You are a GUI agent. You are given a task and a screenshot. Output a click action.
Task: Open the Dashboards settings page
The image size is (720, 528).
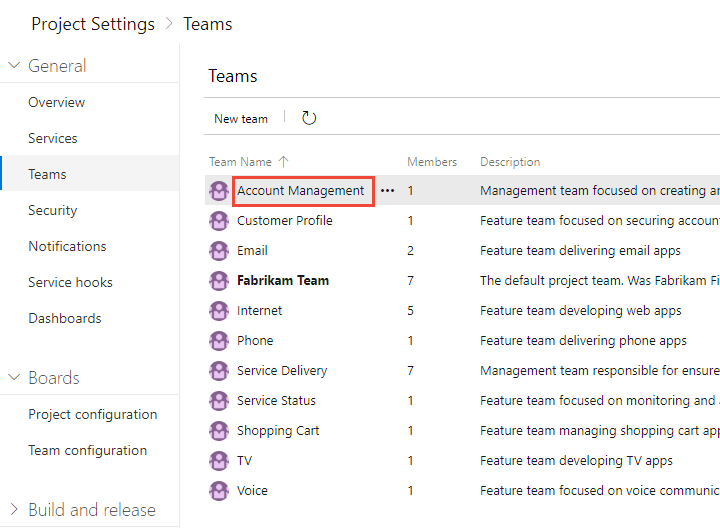pos(65,318)
